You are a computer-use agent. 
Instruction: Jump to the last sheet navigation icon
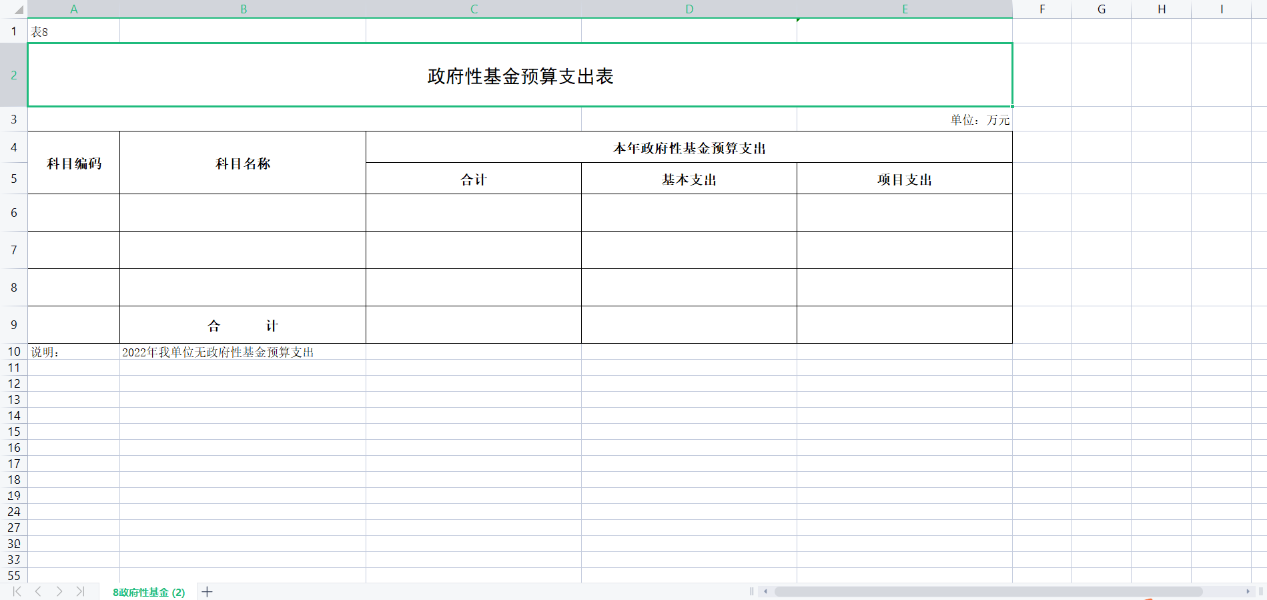click(79, 591)
